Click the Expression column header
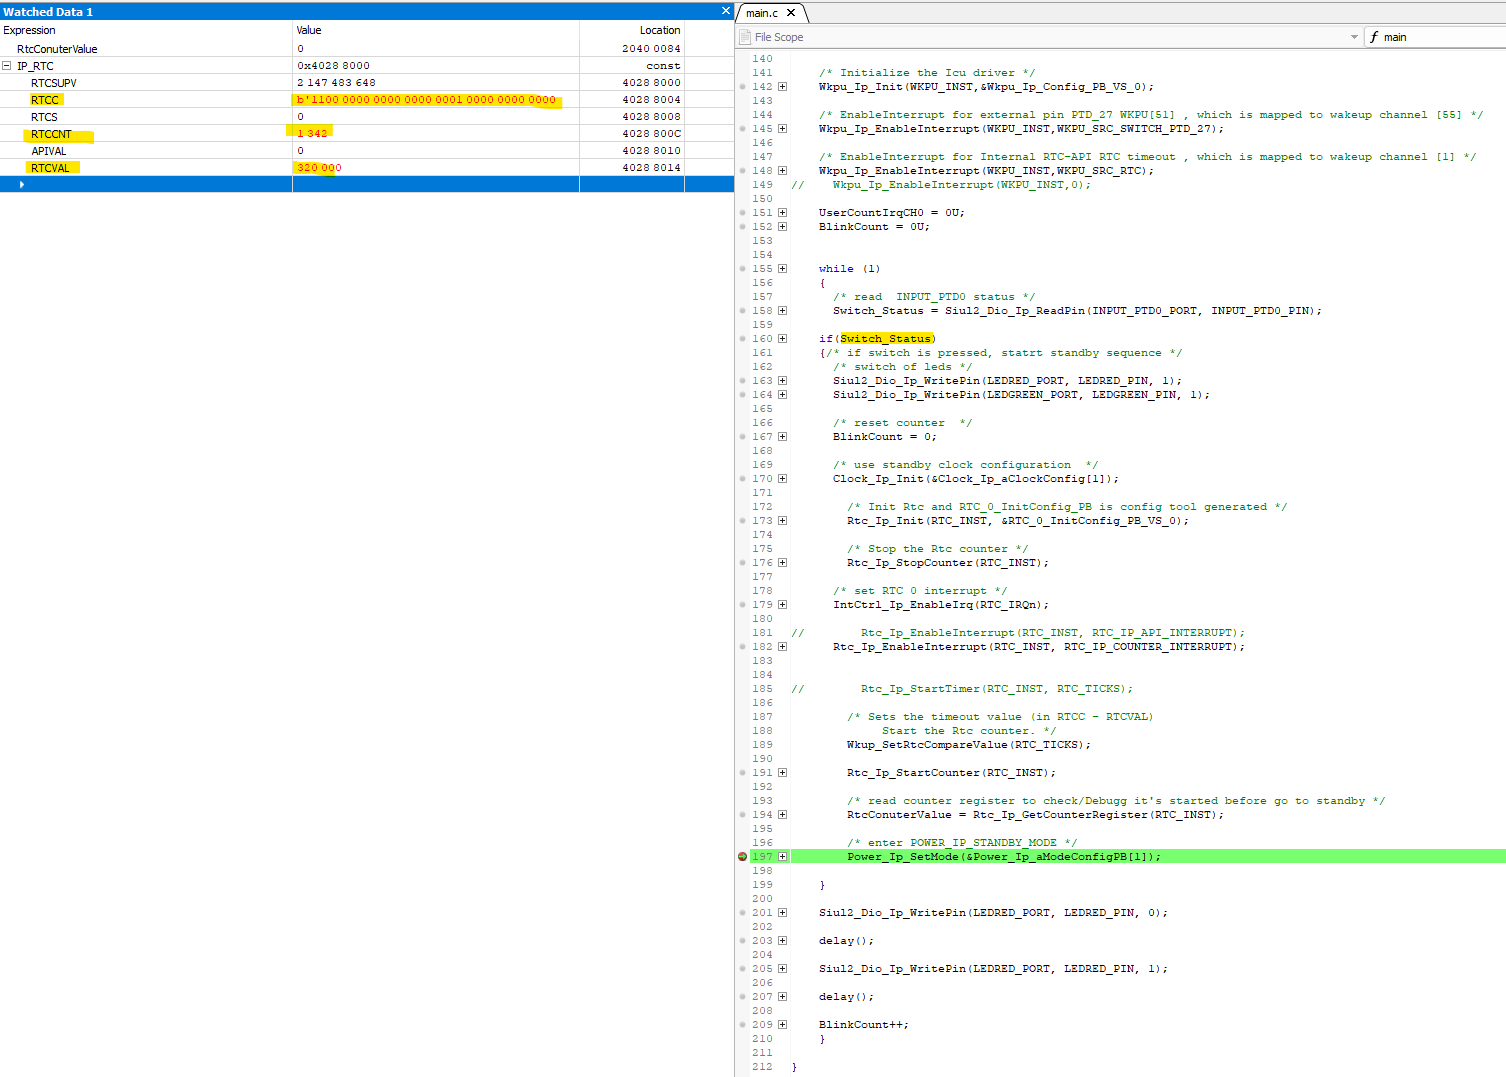Viewport: 1506px width, 1077px height. (146, 30)
